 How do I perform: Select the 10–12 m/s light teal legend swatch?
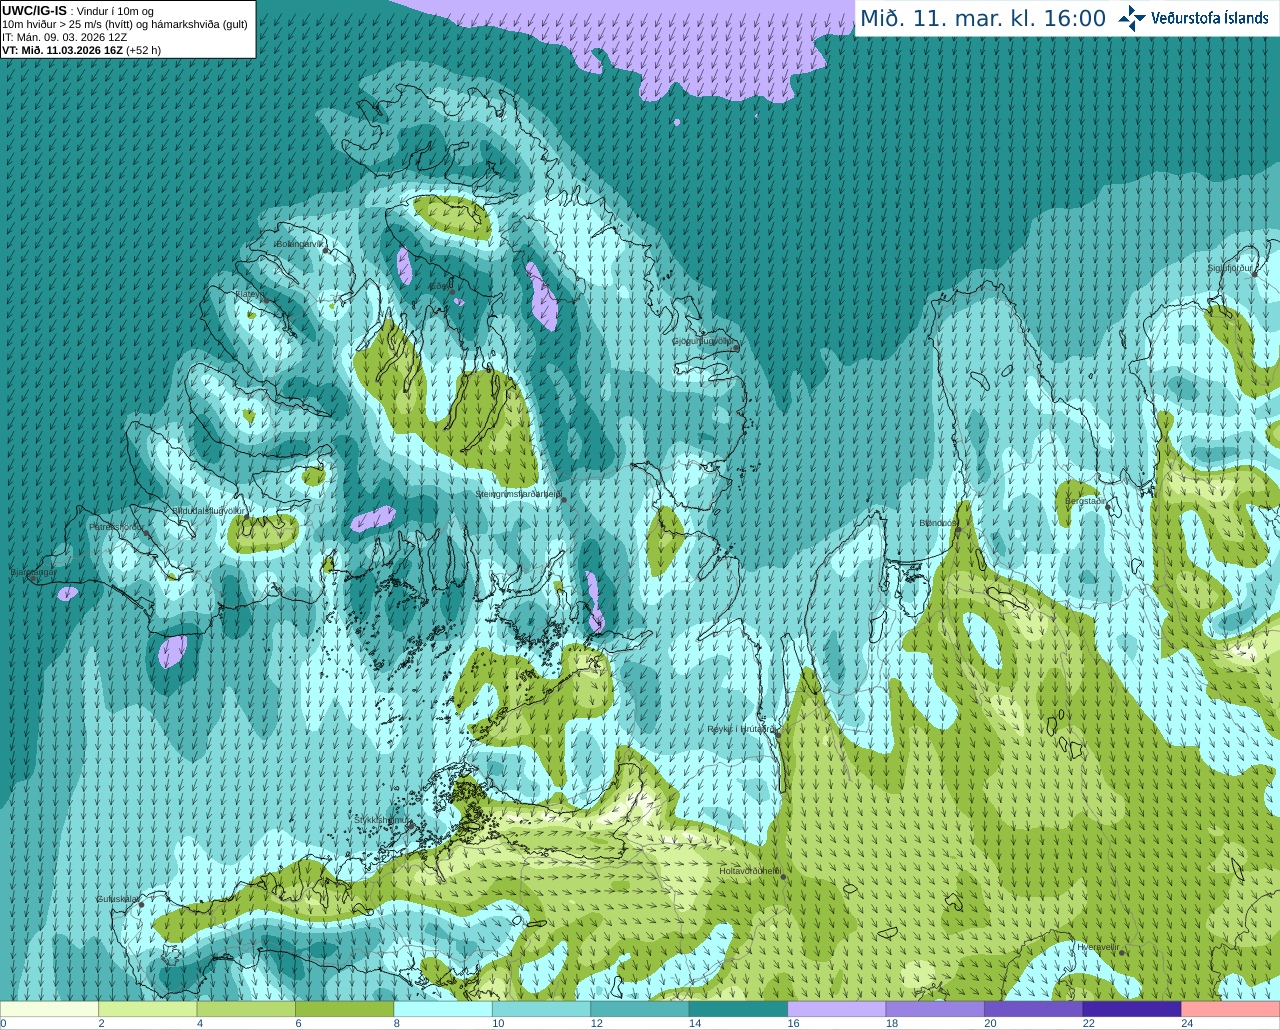tap(542, 1009)
